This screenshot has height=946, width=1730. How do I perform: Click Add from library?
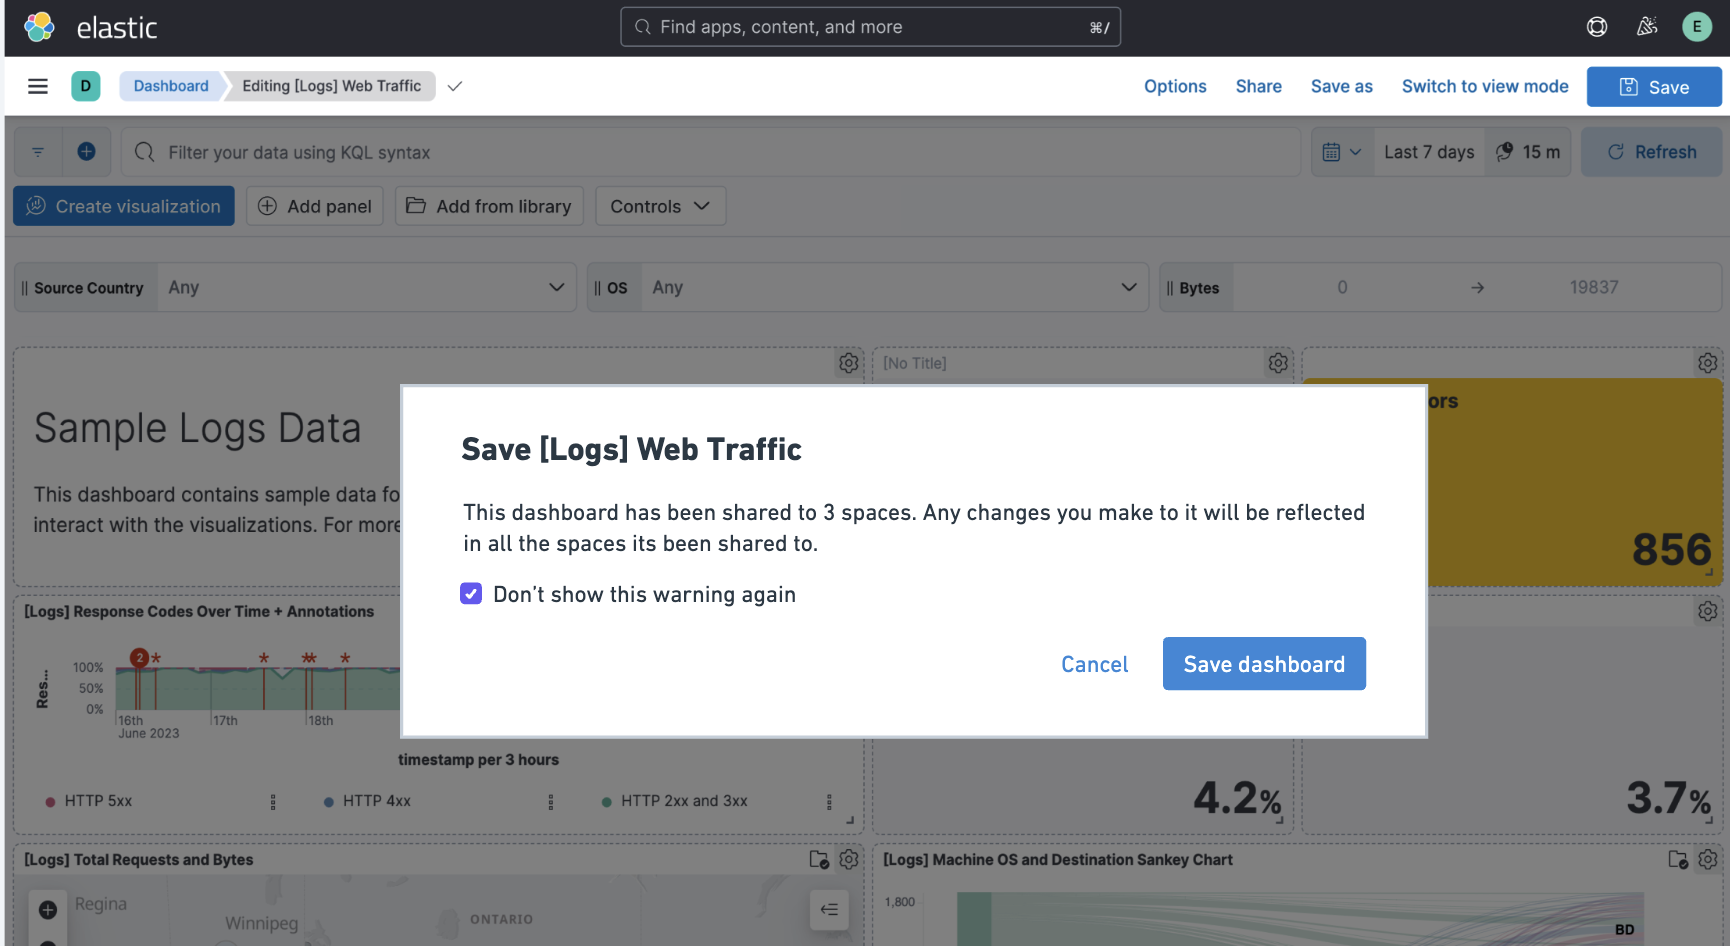click(489, 206)
